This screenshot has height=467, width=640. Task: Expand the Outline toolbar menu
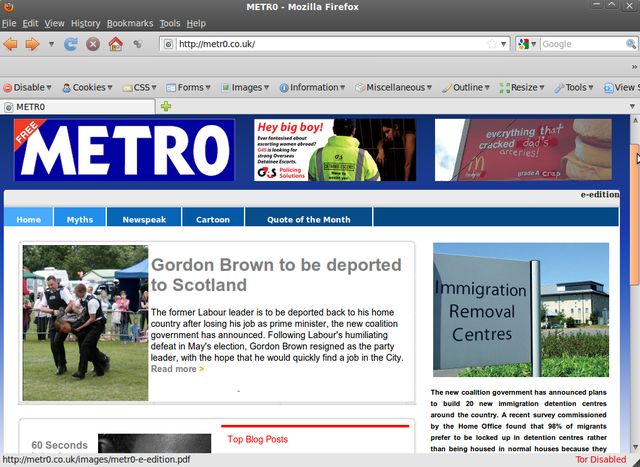point(468,87)
